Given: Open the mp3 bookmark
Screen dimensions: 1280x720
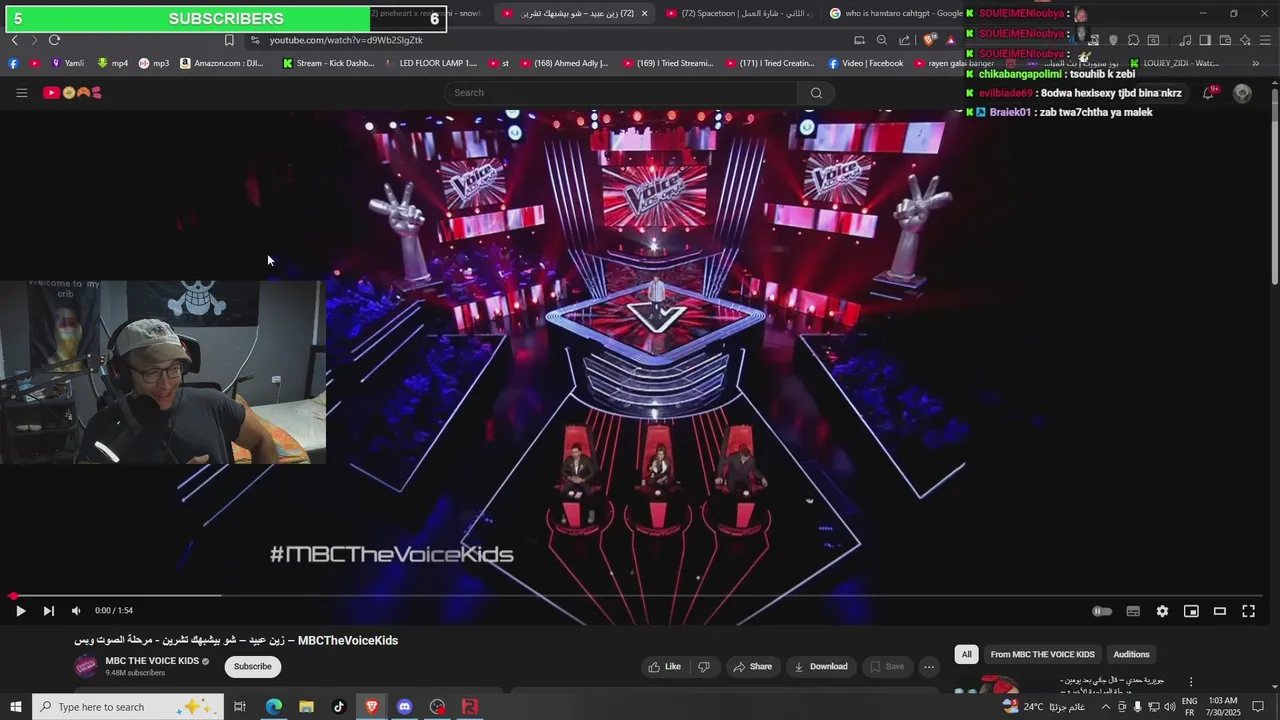Looking at the screenshot, I should [x=154, y=63].
